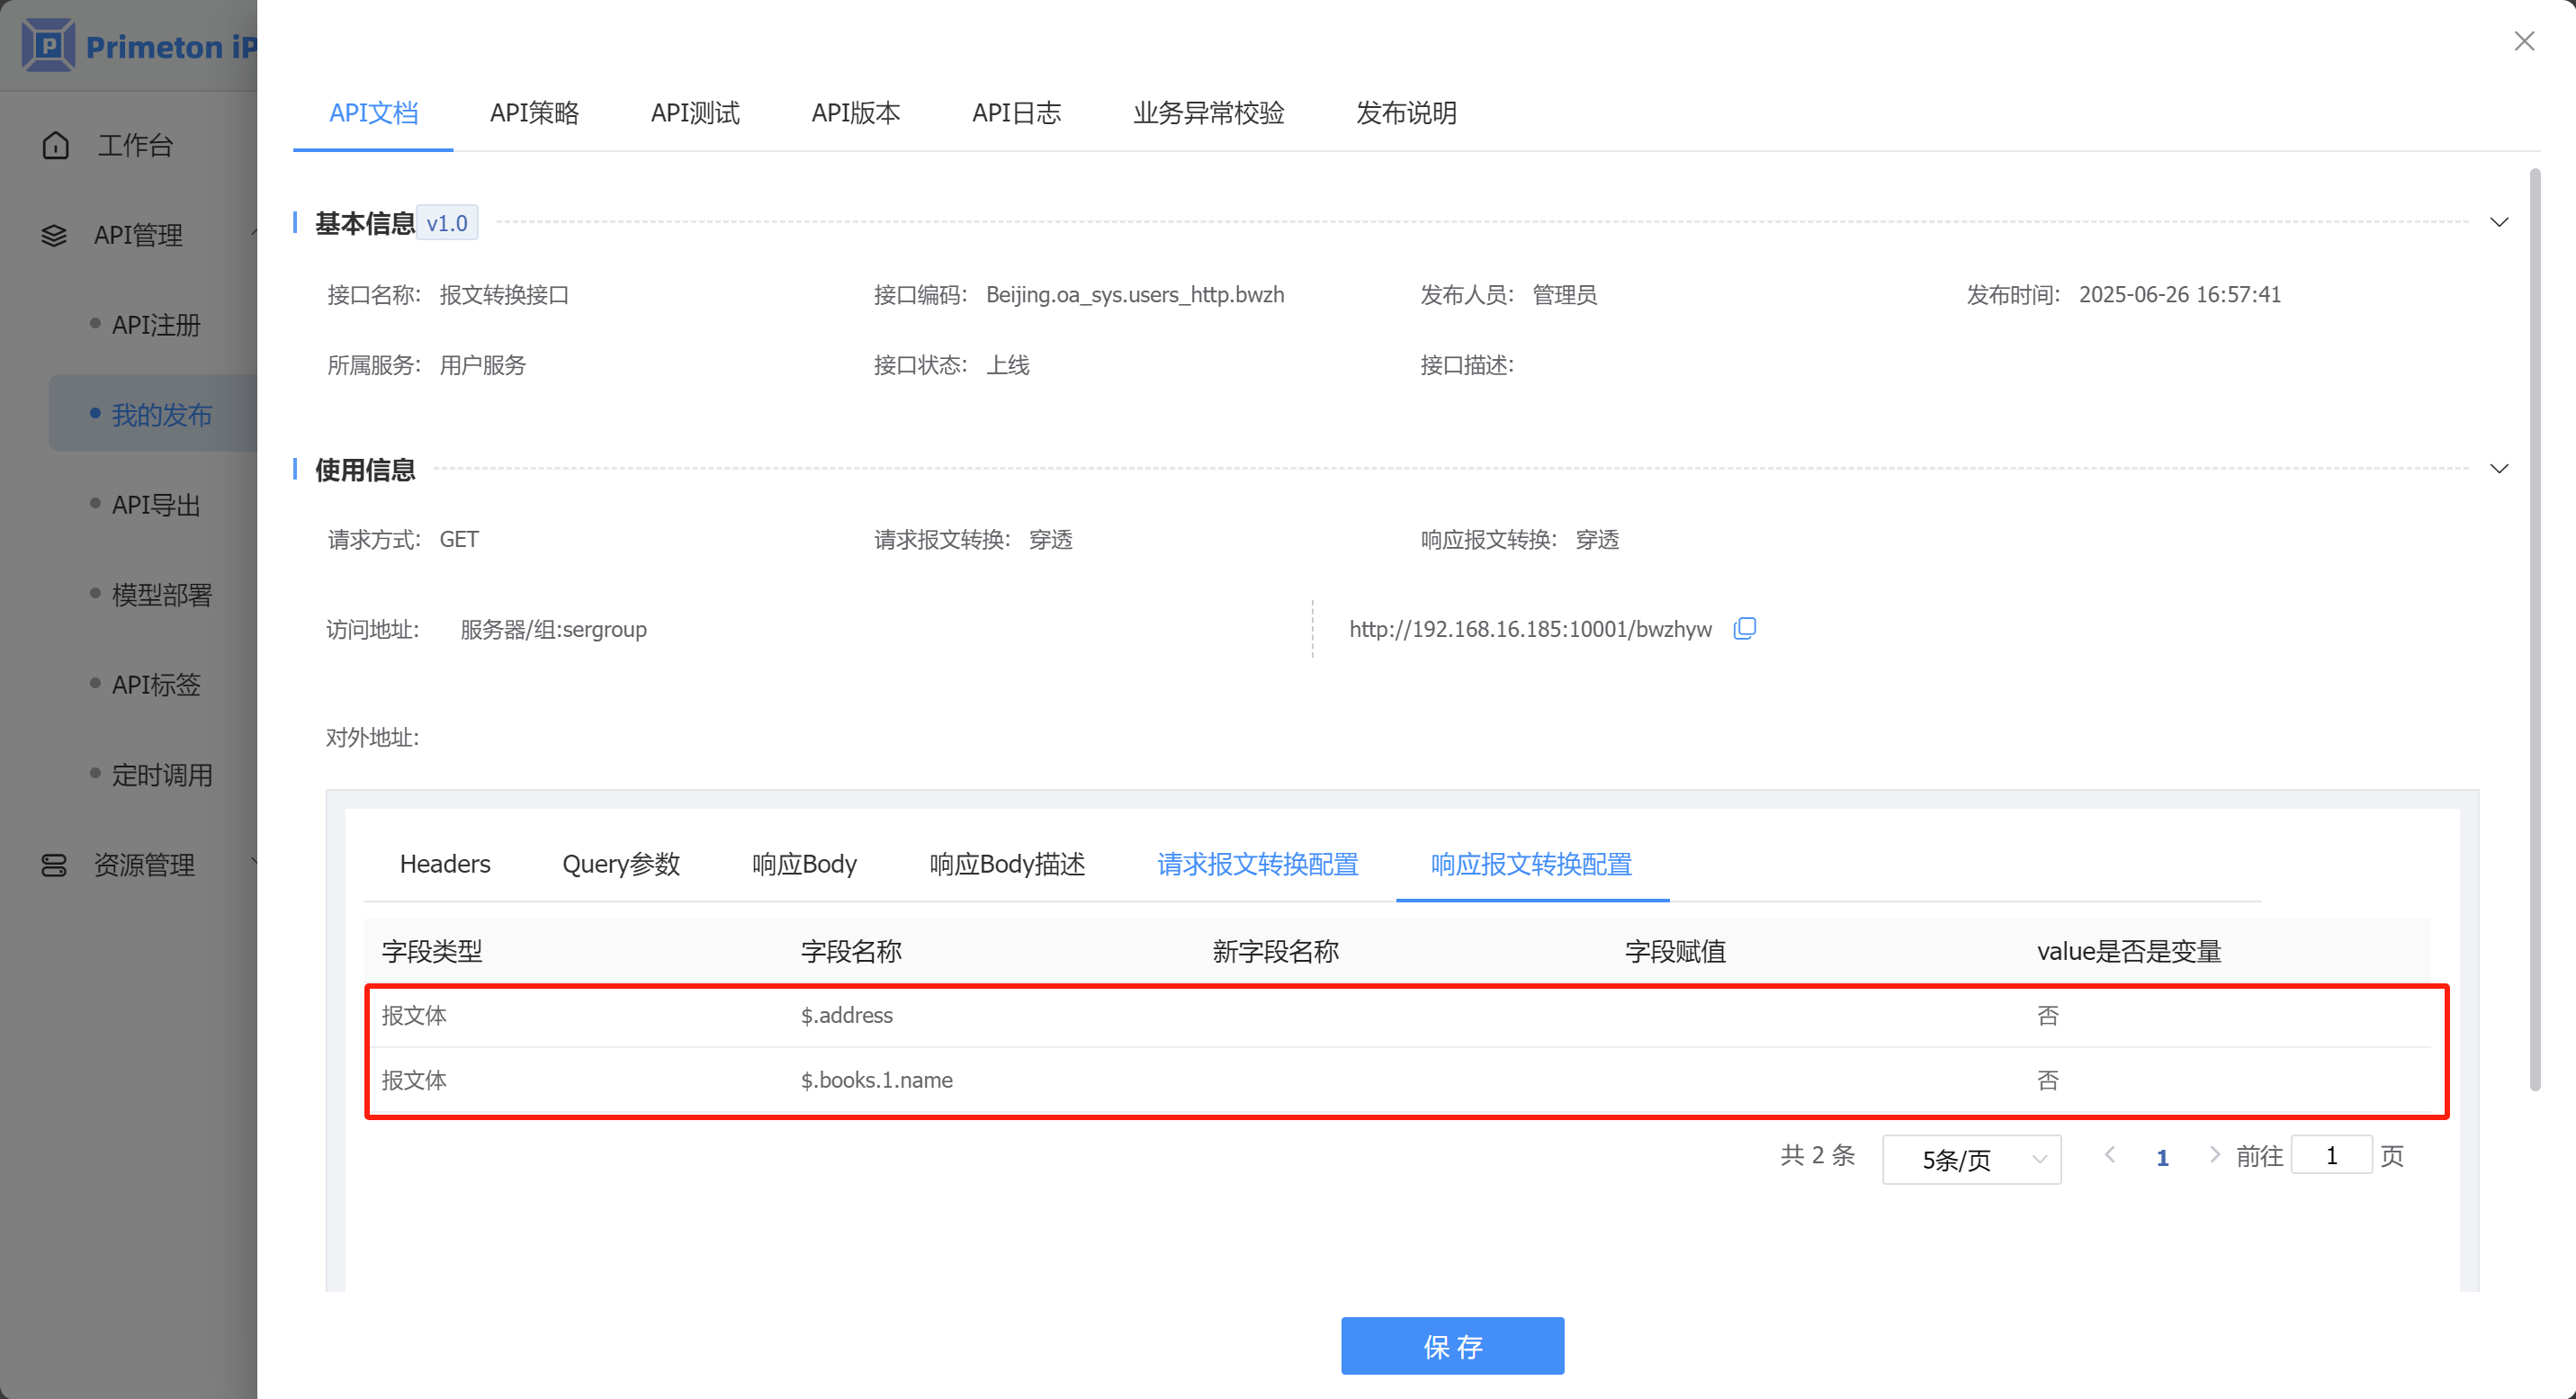This screenshot has width=2576, height=1399.
Task: Copy the access URL with copy icon
Action: click(1744, 628)
